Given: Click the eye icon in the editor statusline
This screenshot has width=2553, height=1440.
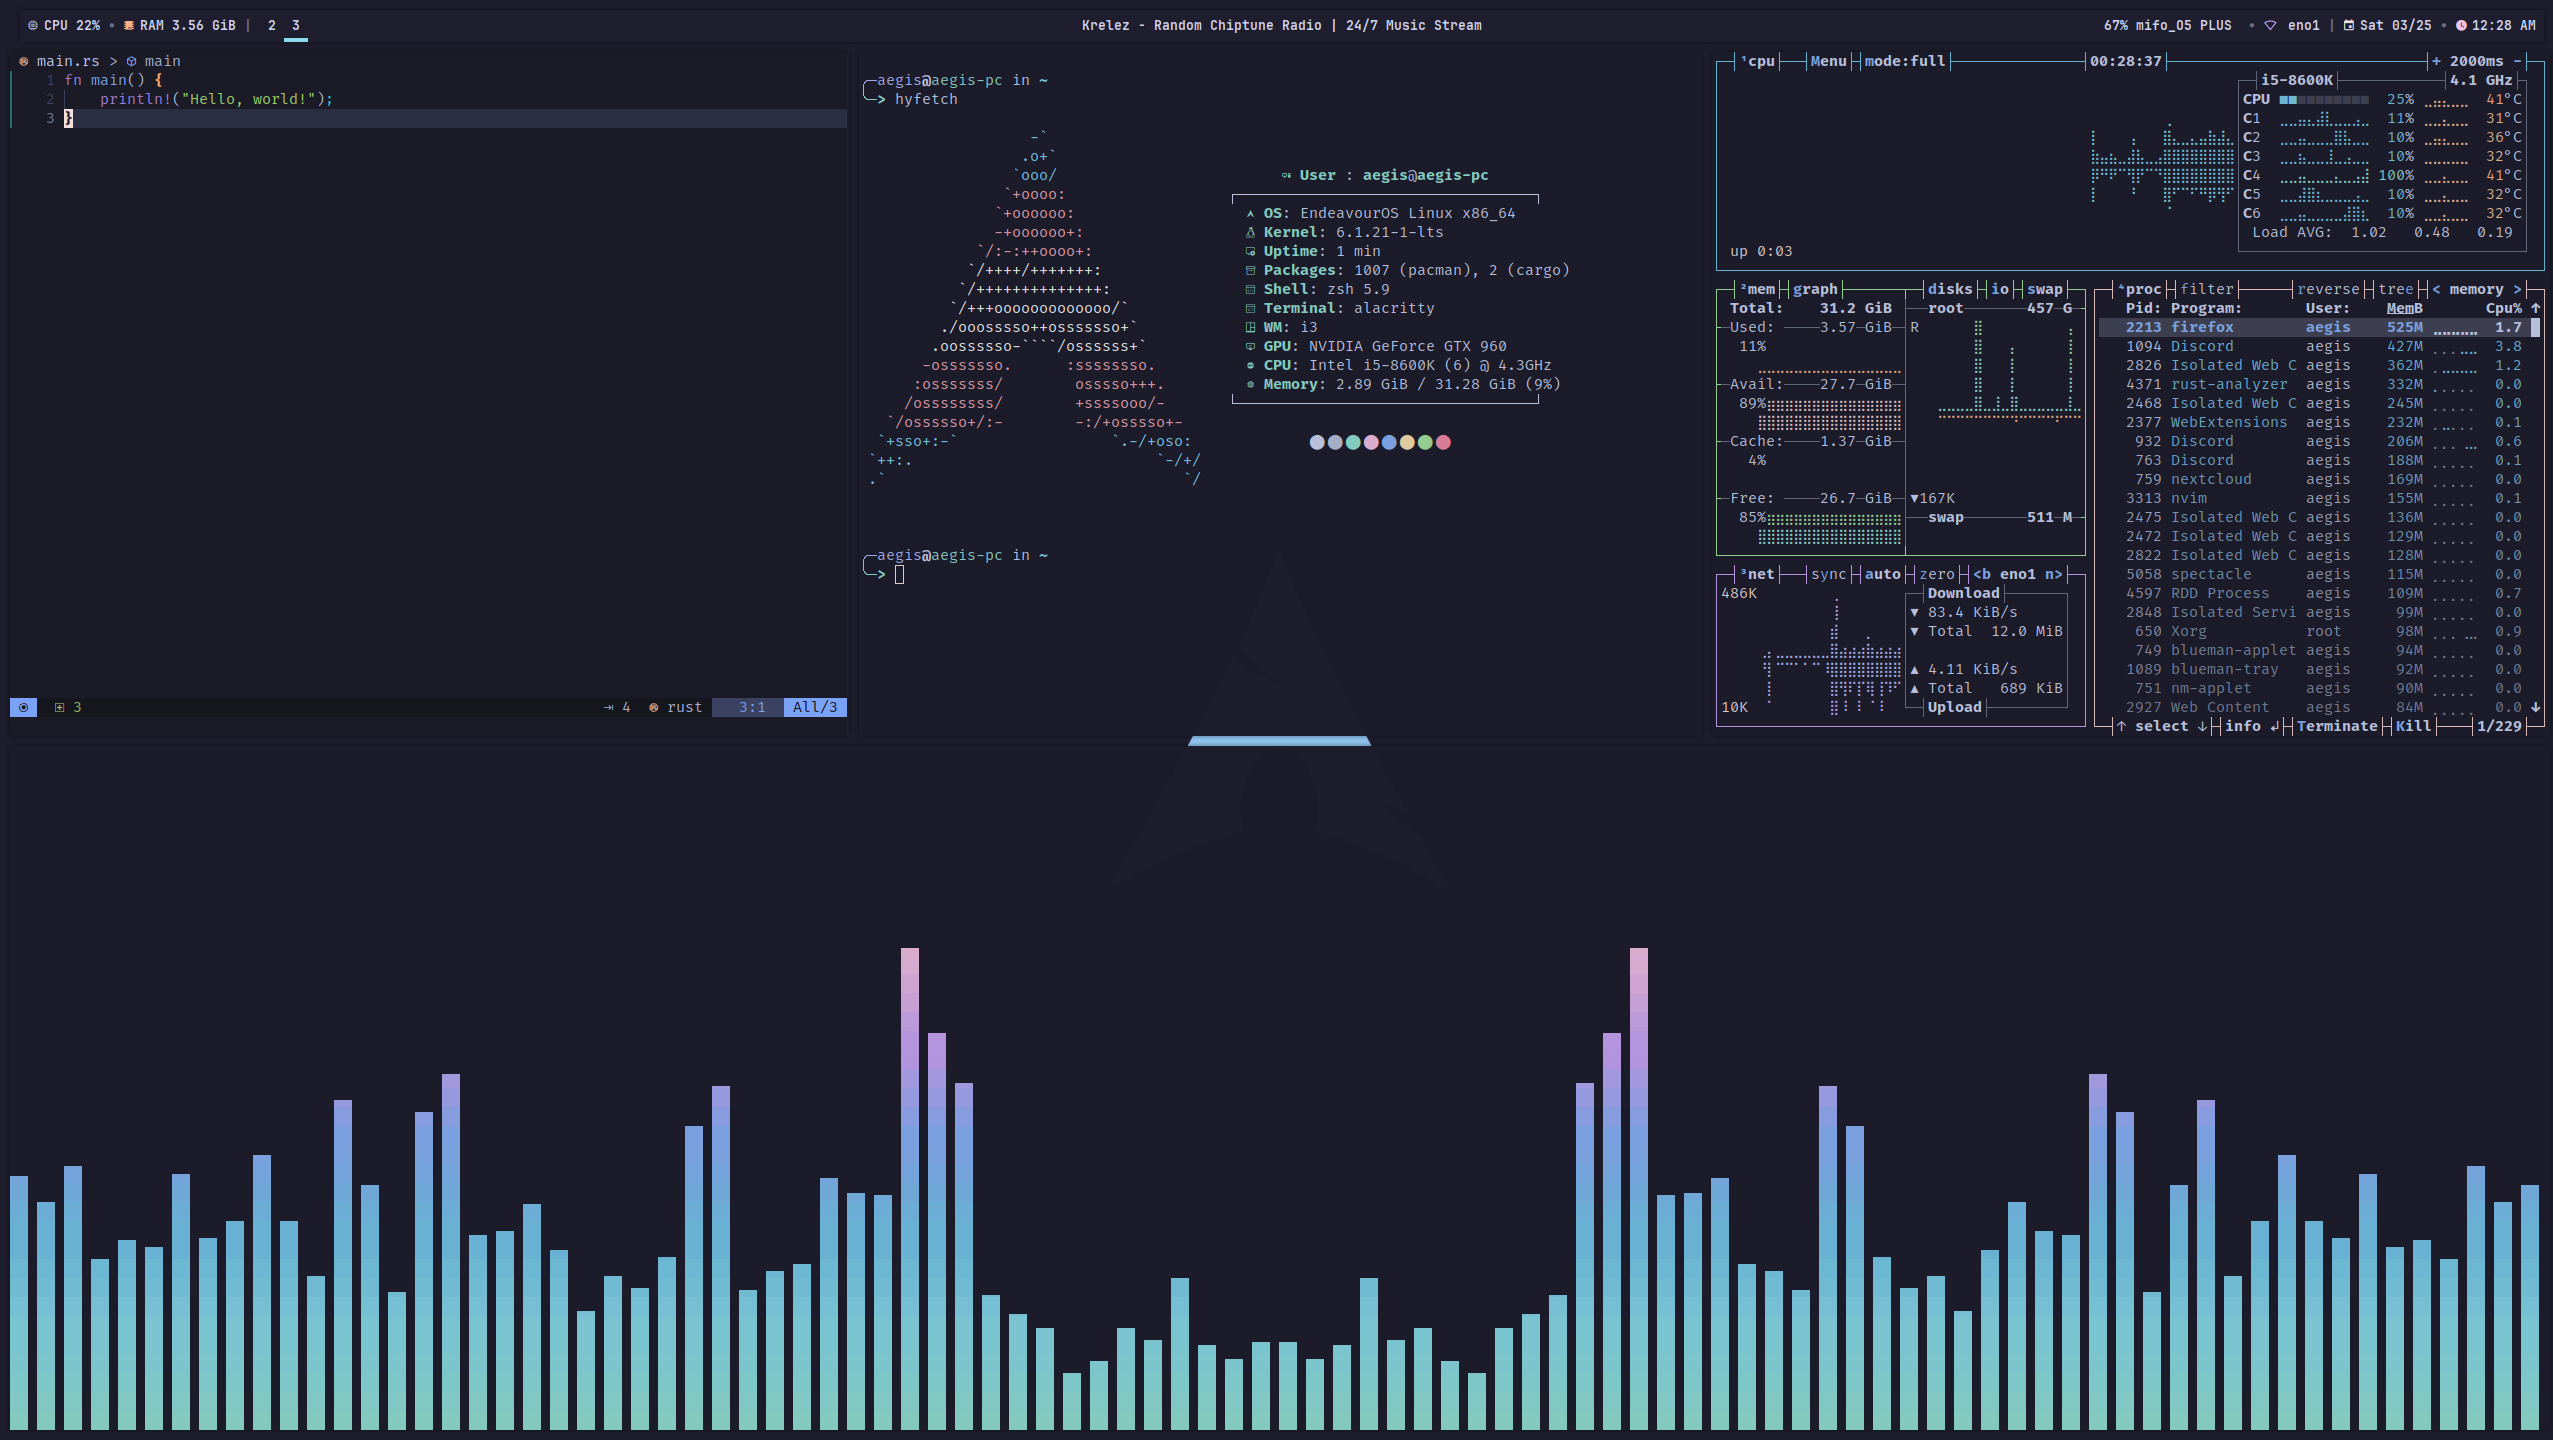Looking at the screenshot, I should click(x=23, y=707).
